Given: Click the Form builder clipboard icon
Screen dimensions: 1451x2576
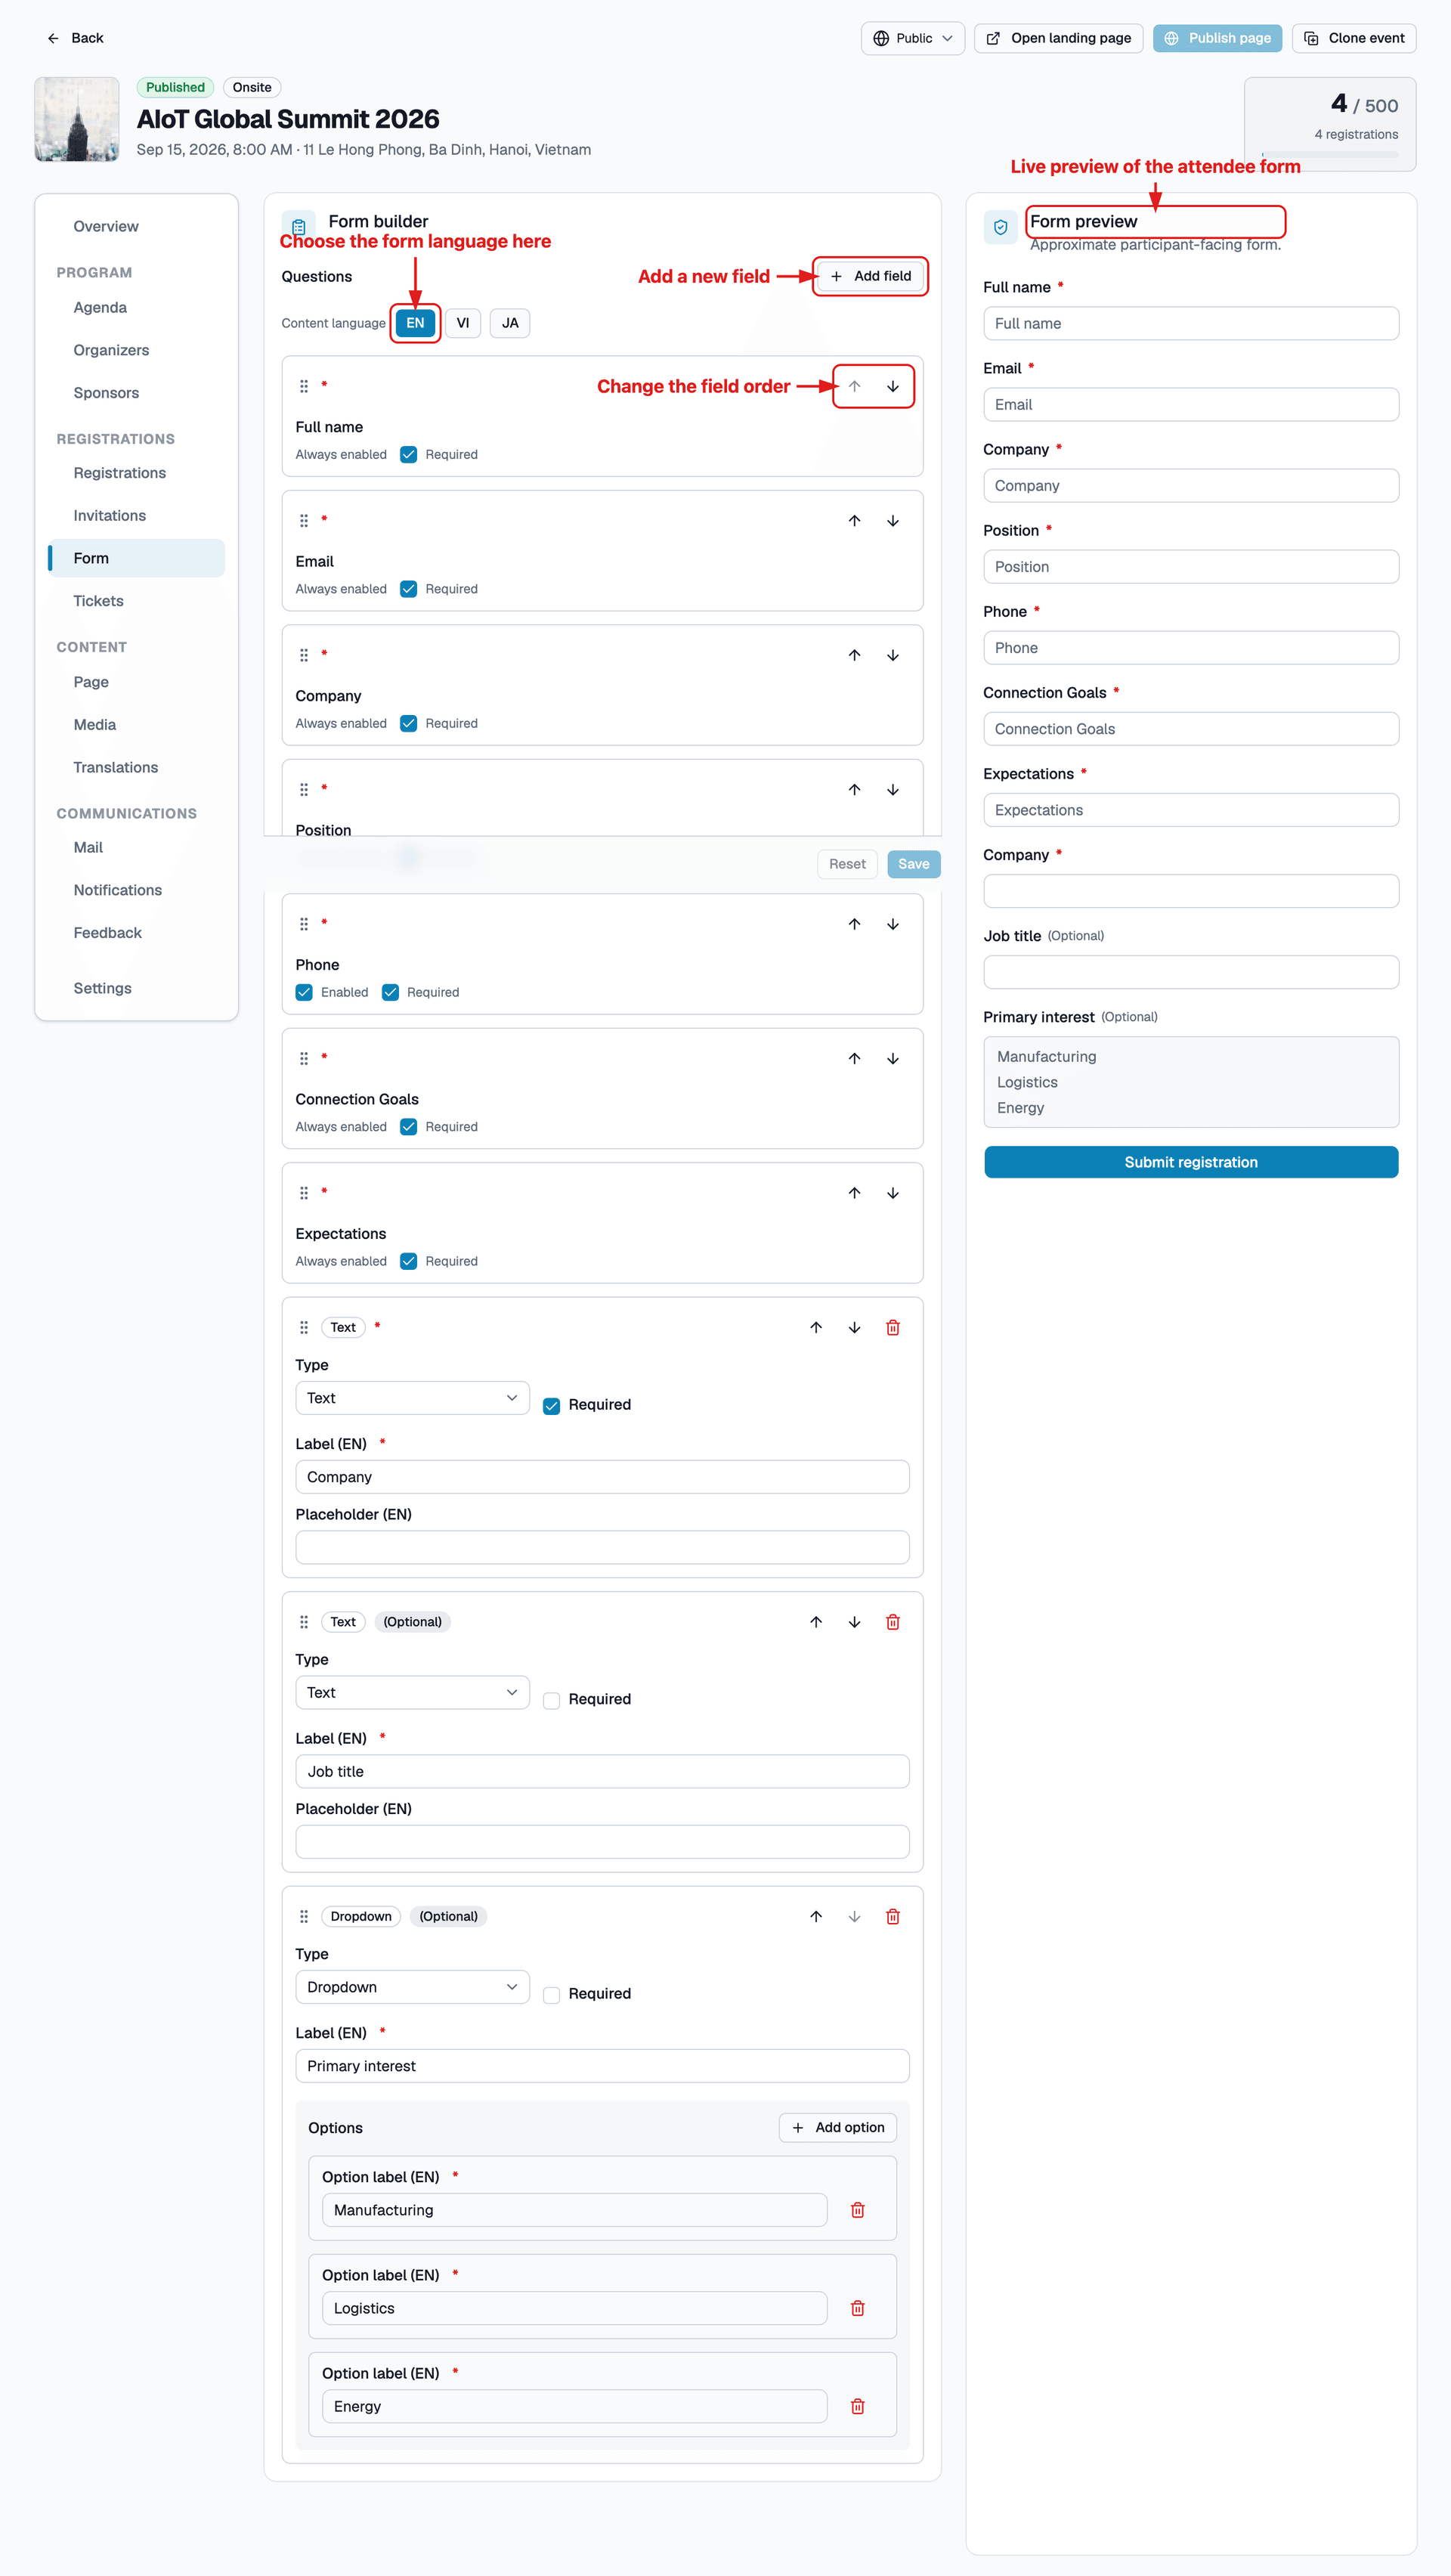Looking at the screenshot, I should point(299,227).
